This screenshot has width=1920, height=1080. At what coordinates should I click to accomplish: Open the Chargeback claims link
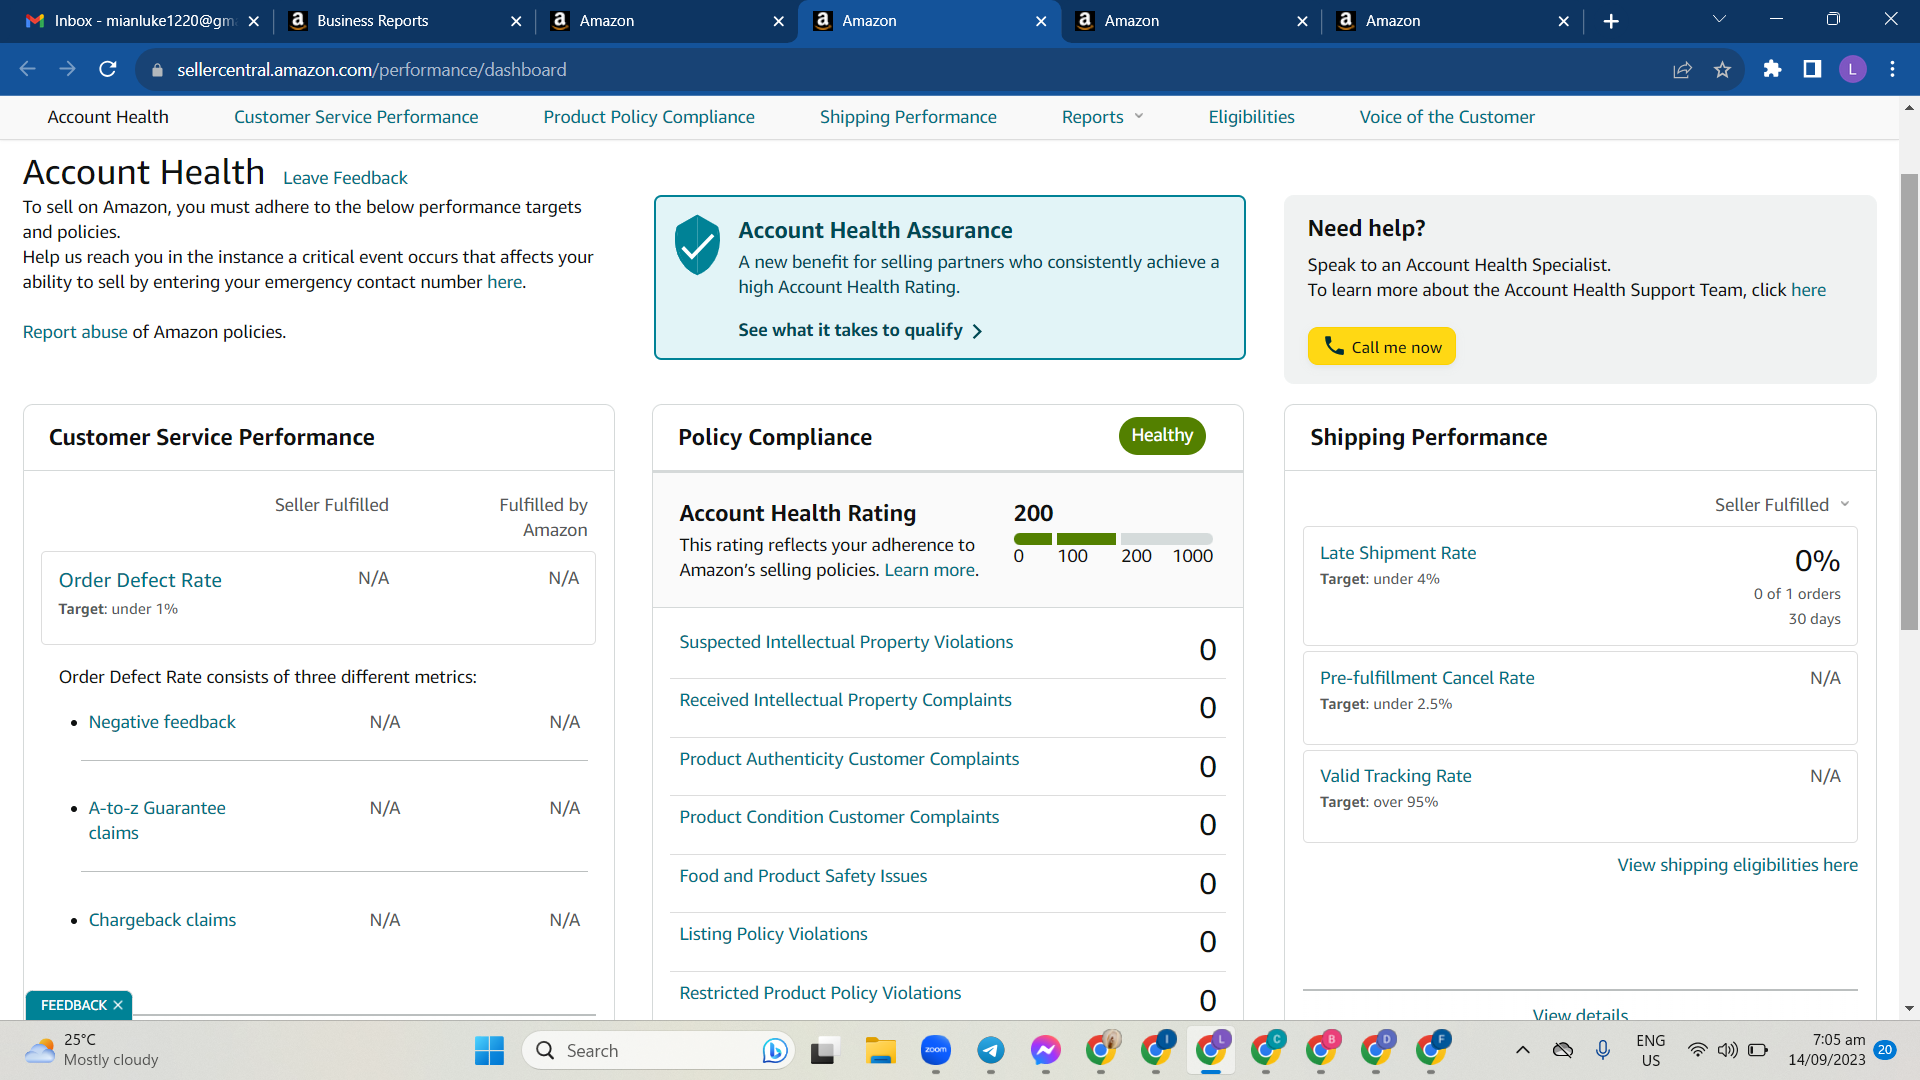[162, 920]
